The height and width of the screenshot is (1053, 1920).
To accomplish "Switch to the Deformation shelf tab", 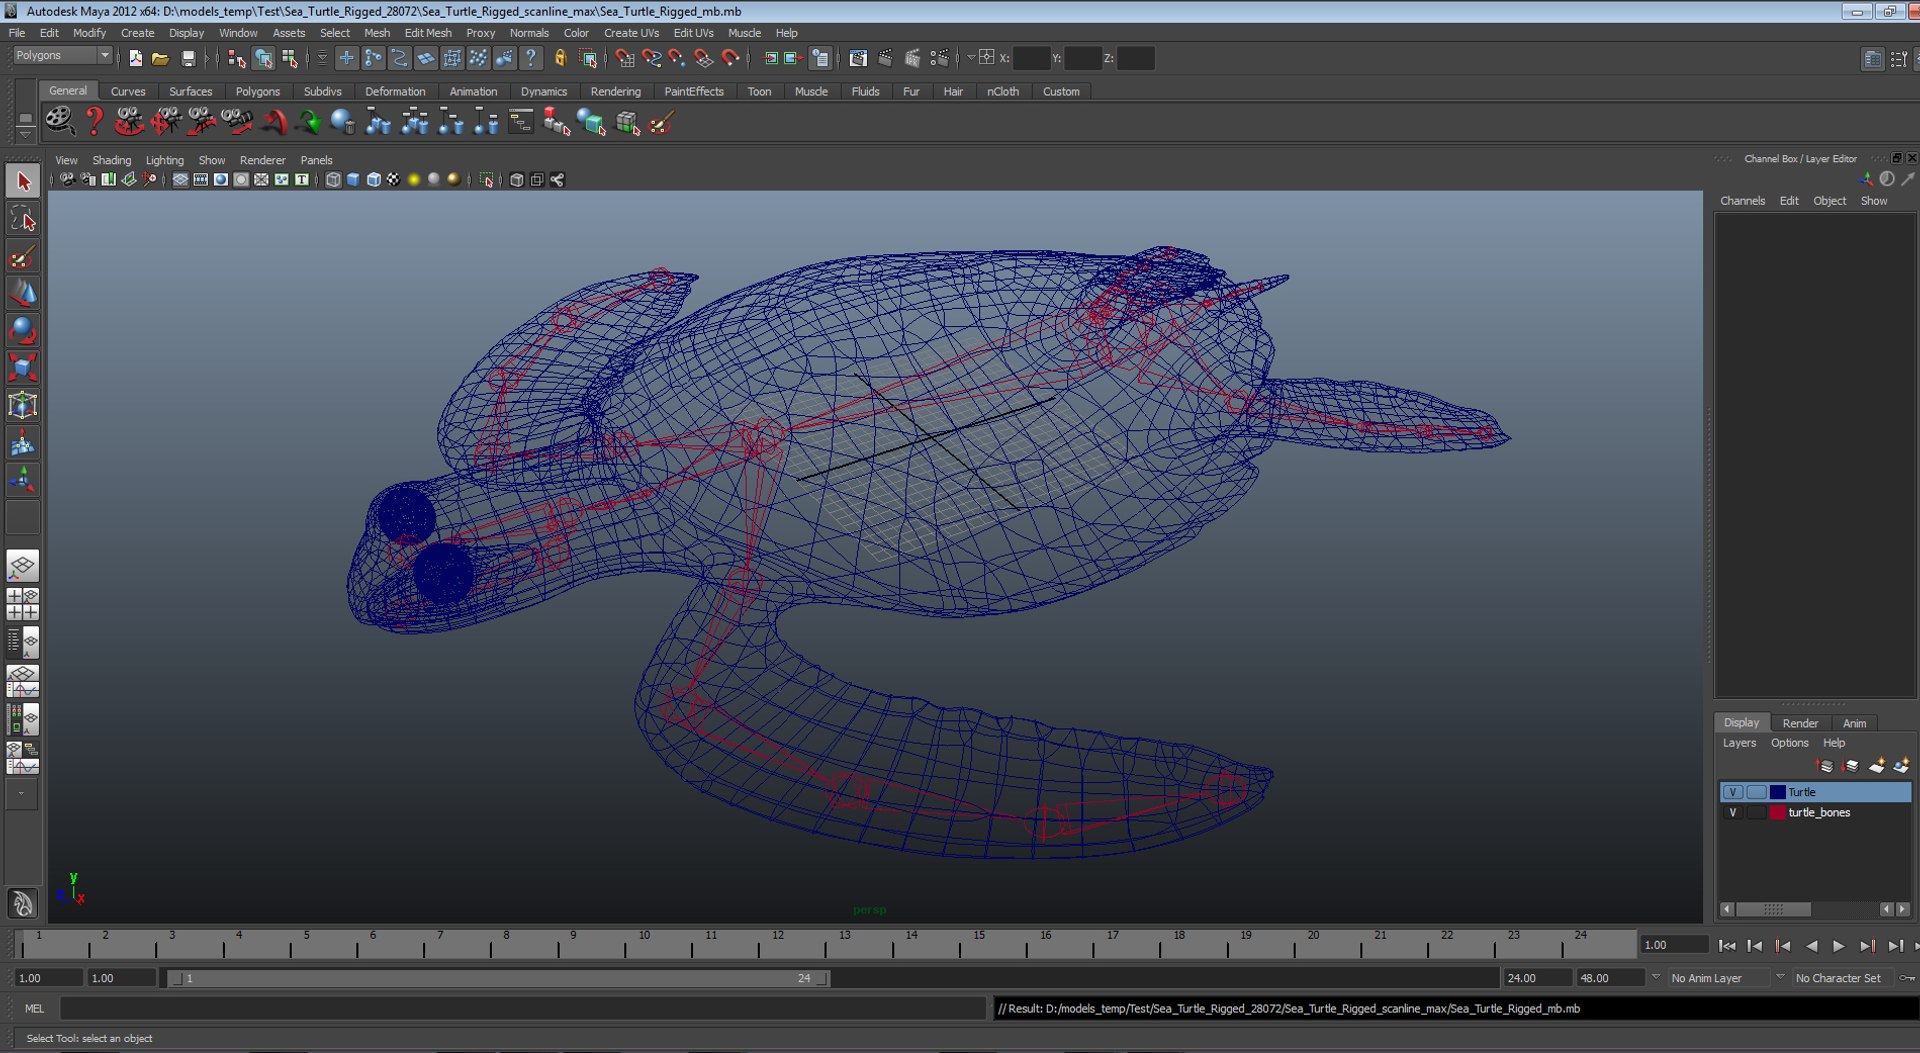I will (x=395, y=91).
